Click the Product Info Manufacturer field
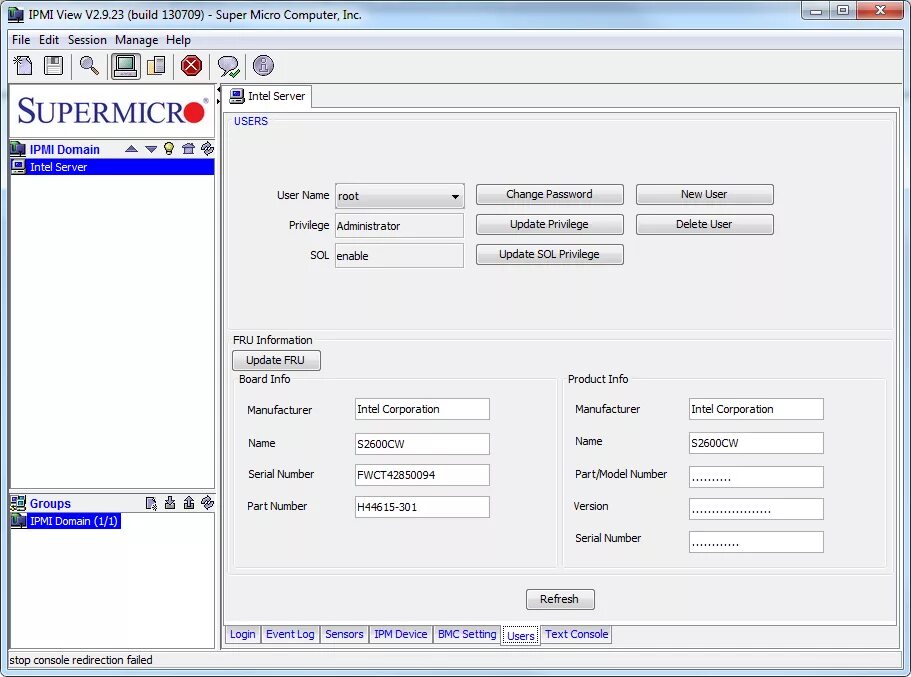911x677 pixels. [756, 409]
